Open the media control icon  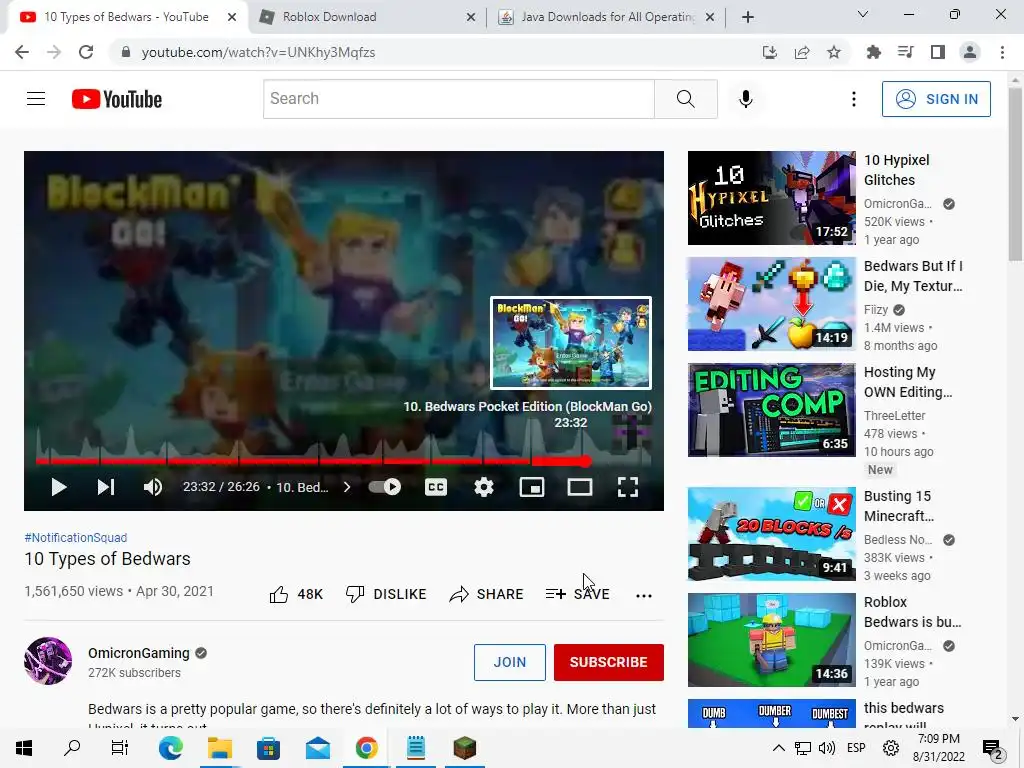coord(905,52)
